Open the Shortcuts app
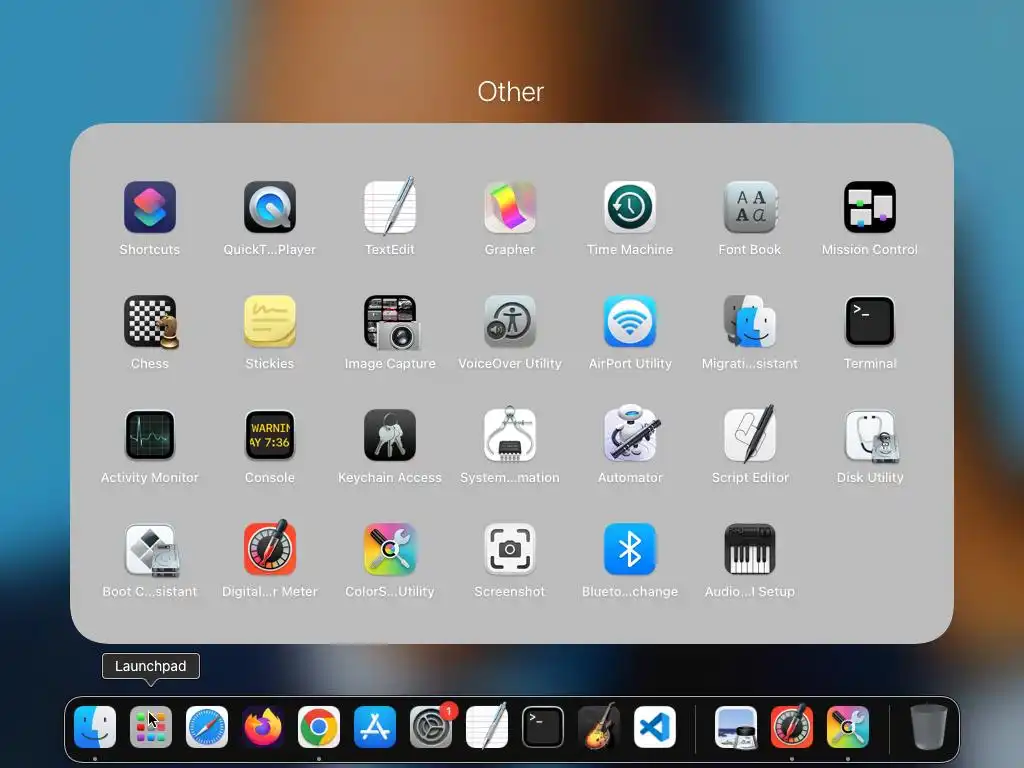 point(150,208)
